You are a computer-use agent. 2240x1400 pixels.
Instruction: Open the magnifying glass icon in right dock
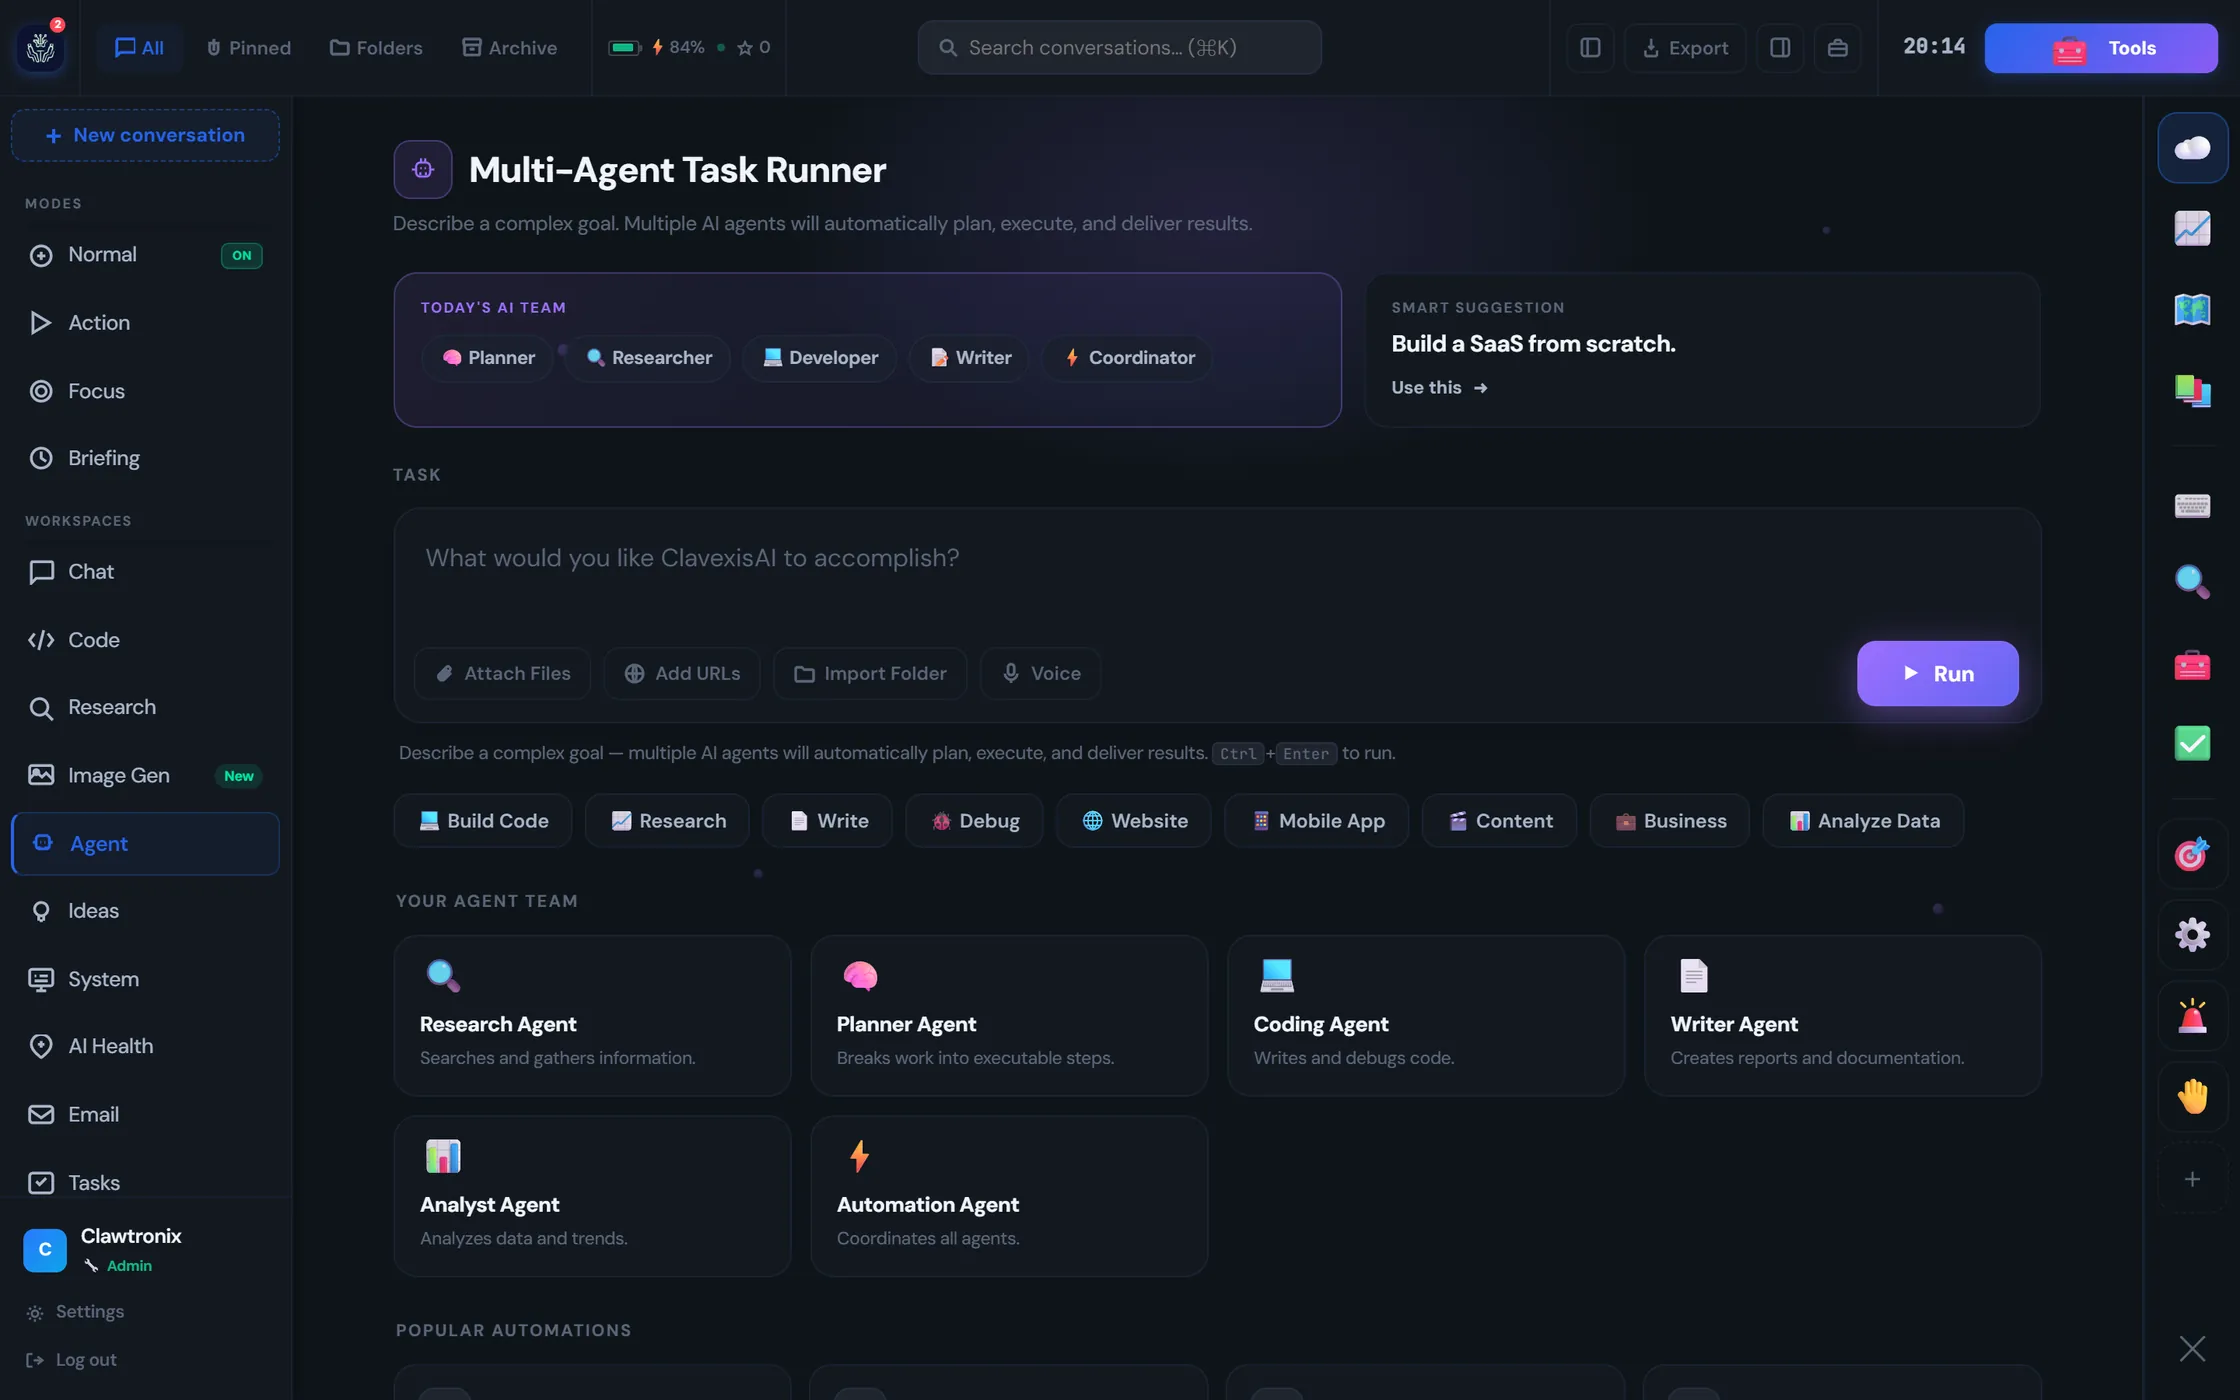tap(2192, 581)
